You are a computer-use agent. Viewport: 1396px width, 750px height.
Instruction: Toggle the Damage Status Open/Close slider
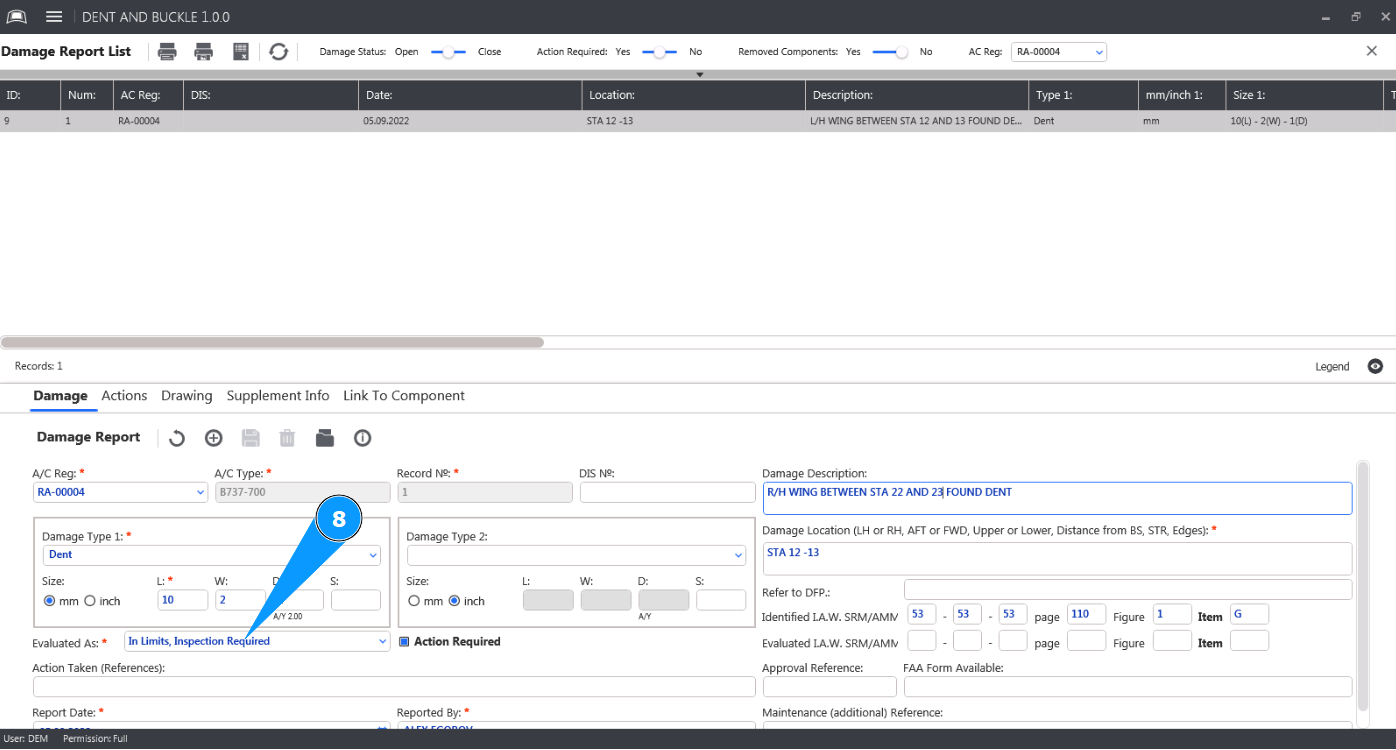pos(448,52)
